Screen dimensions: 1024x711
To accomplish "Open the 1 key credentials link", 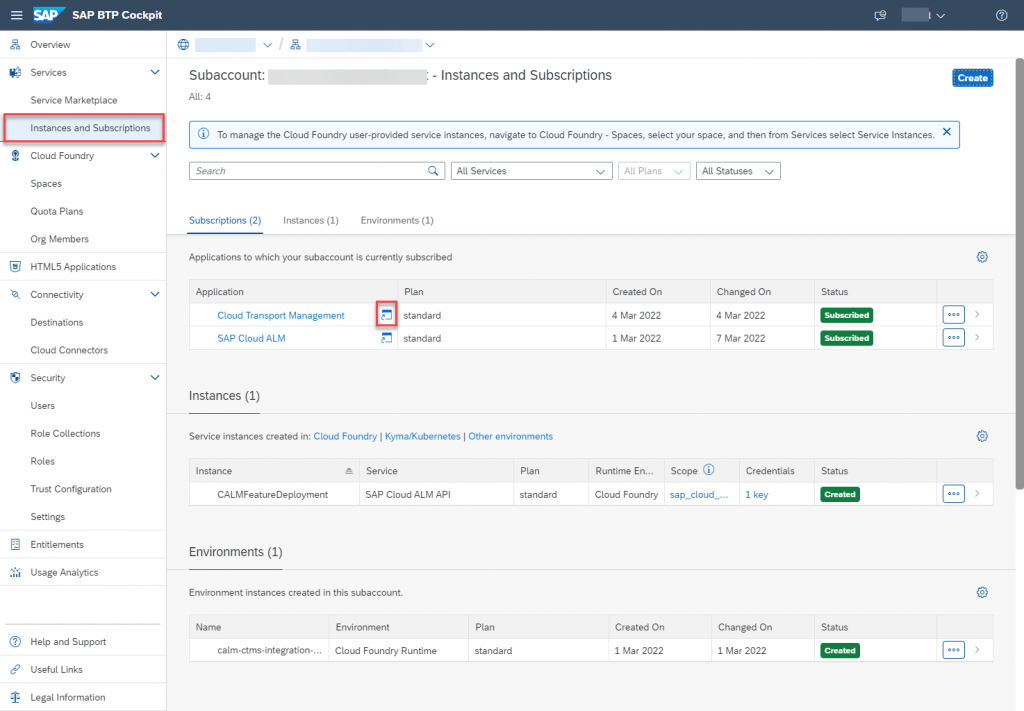I will click(x=757, y=494).
